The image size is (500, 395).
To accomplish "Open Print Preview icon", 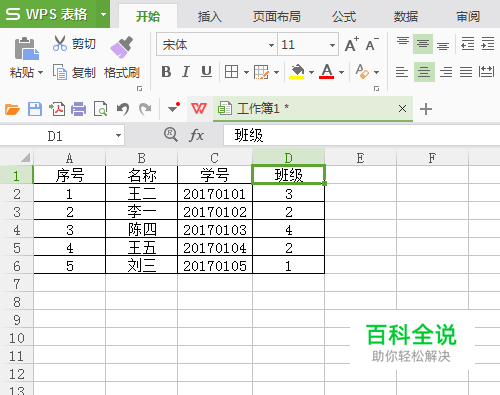I will (x=100, y=109).
